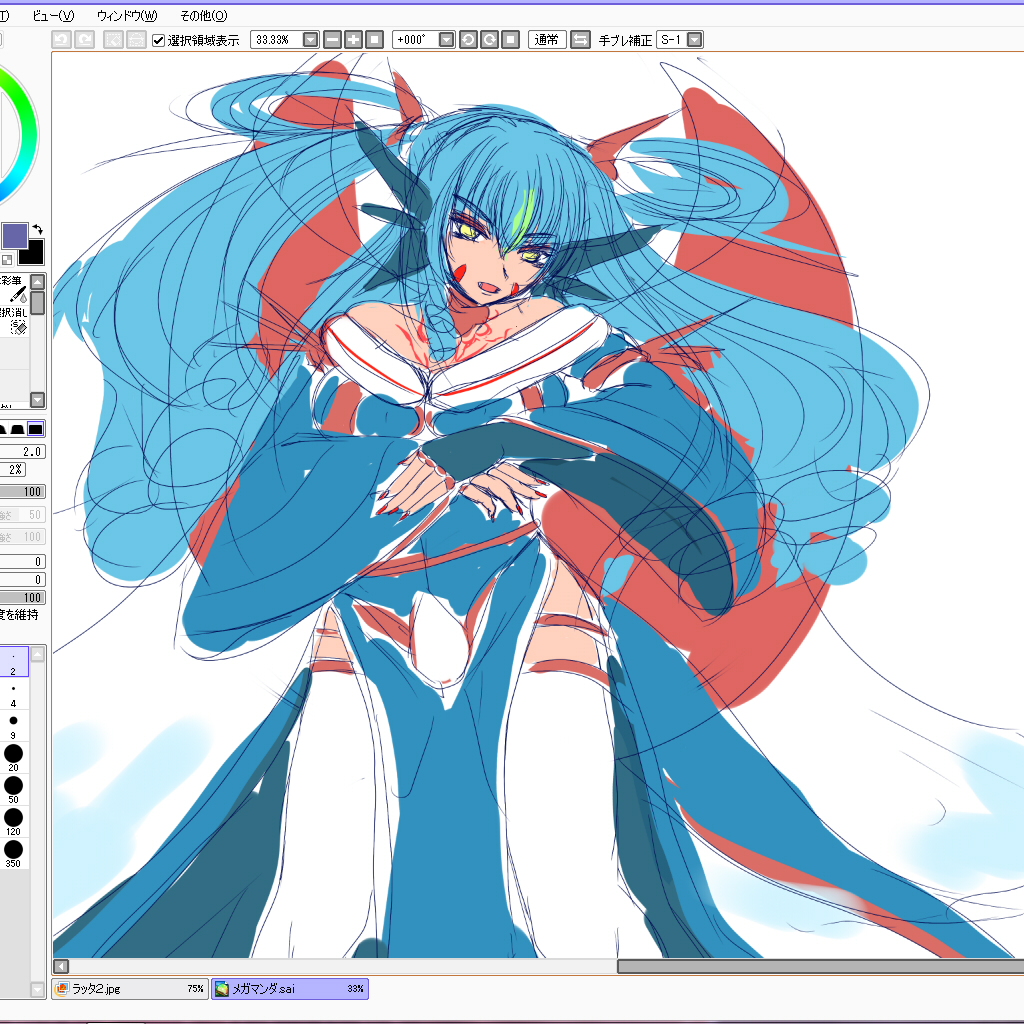The height and width of the screenshot is (1024, 1024).
Task: Toggle the 選択領域表示 checkbox
Action: click(158, 40)
